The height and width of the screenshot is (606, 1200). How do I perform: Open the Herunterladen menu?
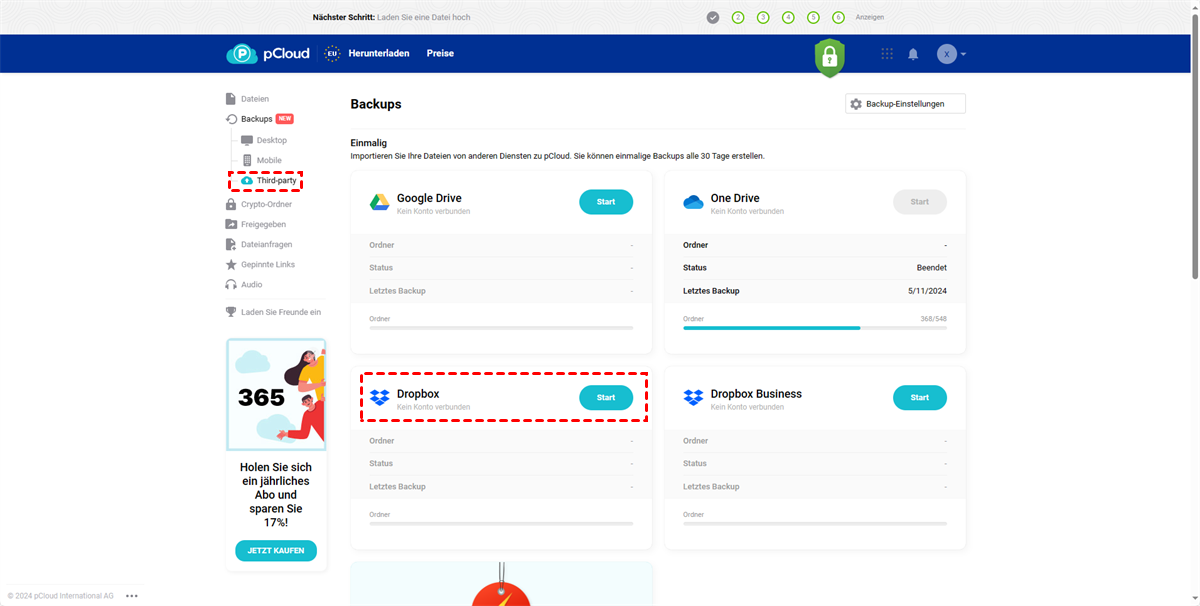(379, 54)
